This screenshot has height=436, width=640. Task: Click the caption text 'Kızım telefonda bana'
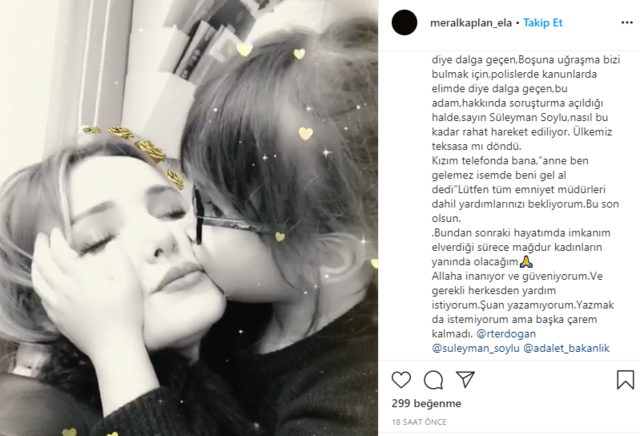pos(482,161)
